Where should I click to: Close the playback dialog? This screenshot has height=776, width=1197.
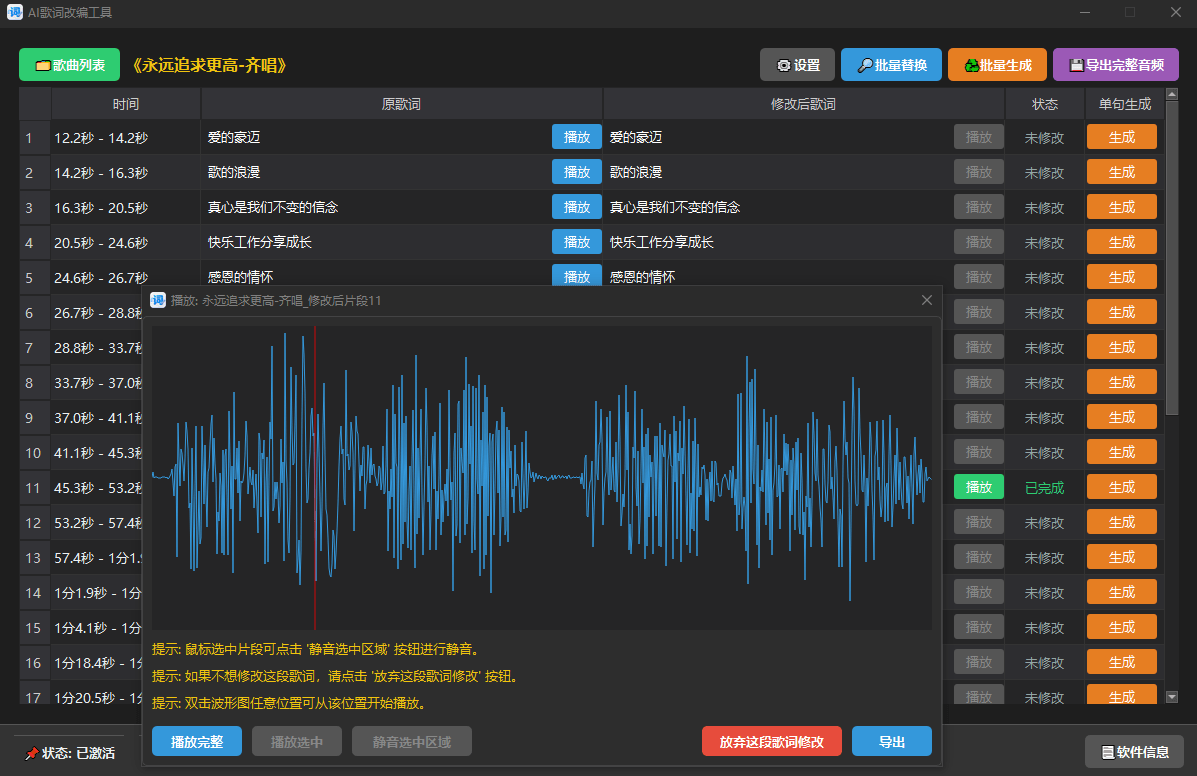pyautogui.click(x=927, y=300)
